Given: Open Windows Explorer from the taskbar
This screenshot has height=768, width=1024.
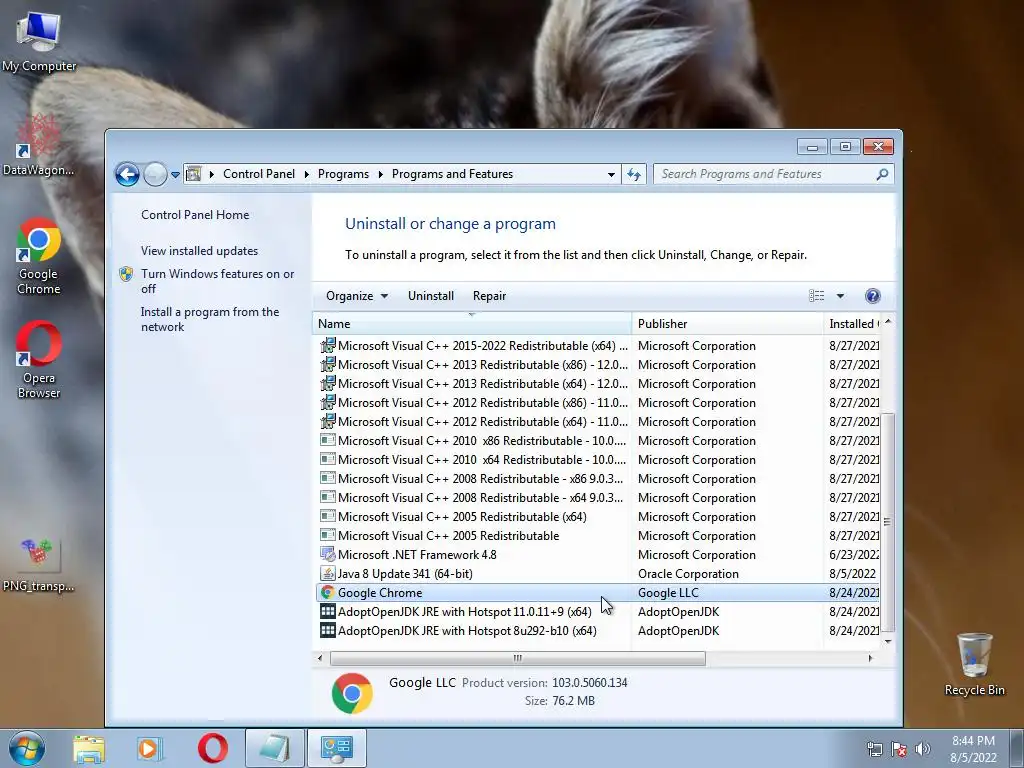Looking at the screenshot, I should (x=89, y=749).
